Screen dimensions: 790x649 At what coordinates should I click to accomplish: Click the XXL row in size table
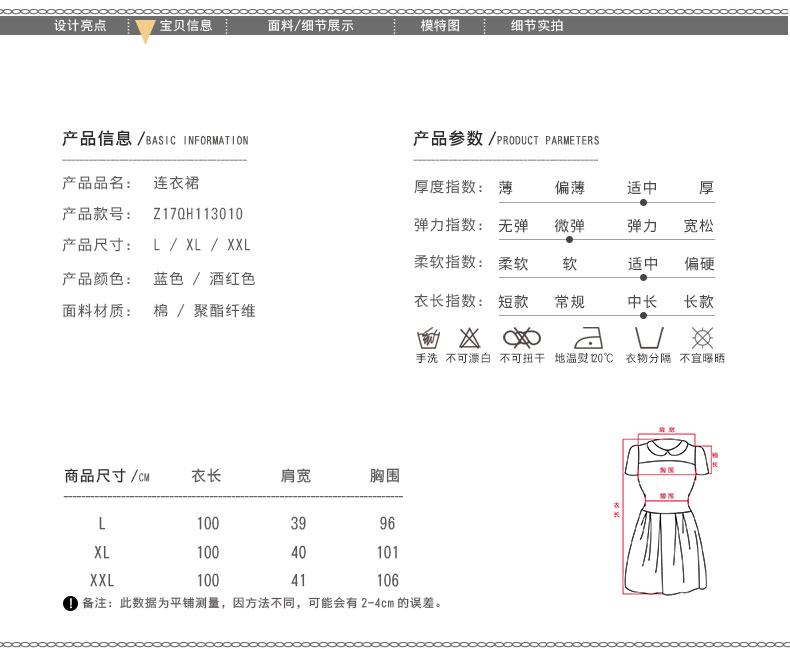[x=102, y=580]
